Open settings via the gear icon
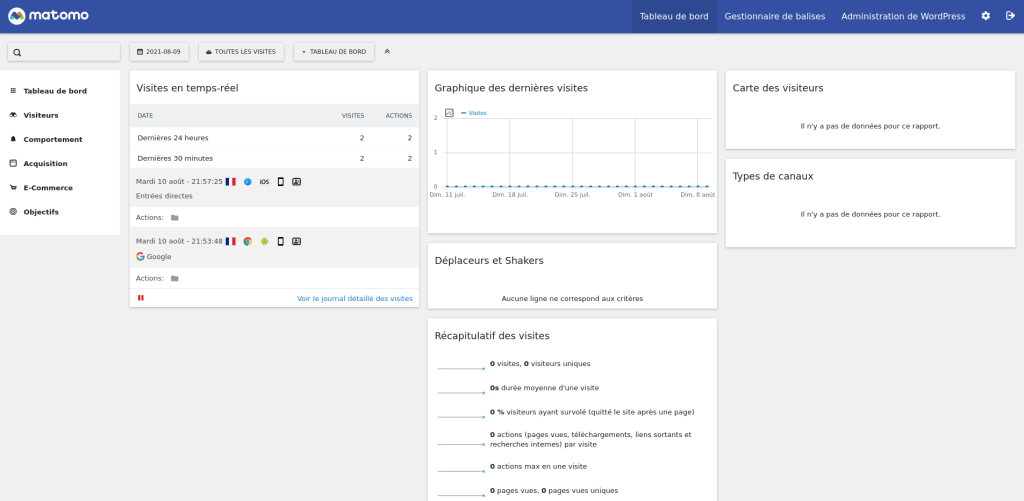1024x501 pixels. pos(986,16)
